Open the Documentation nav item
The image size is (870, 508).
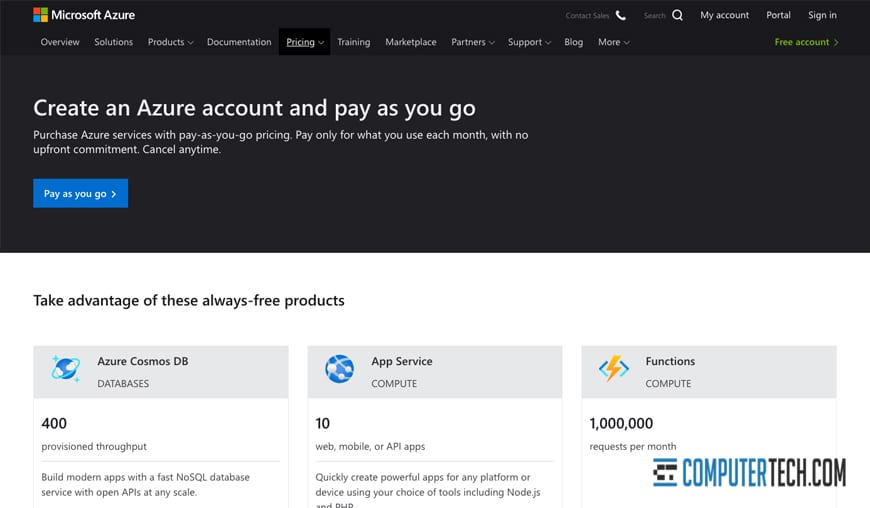(x=239, y=42)
